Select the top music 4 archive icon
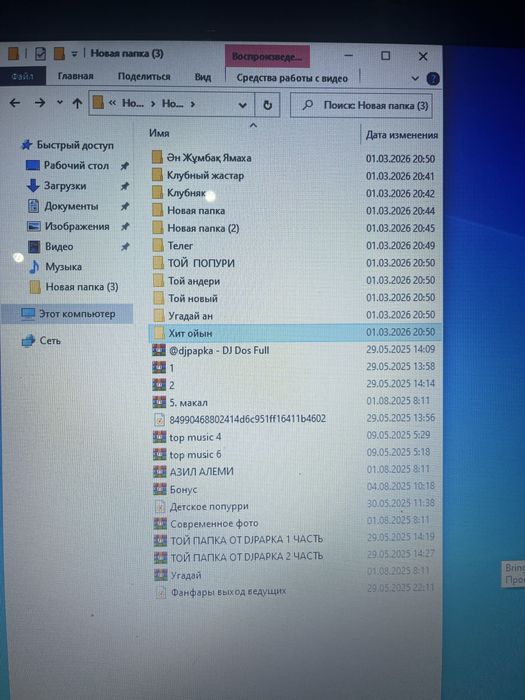This screenshot has width=525, height=700. [159, 437]
